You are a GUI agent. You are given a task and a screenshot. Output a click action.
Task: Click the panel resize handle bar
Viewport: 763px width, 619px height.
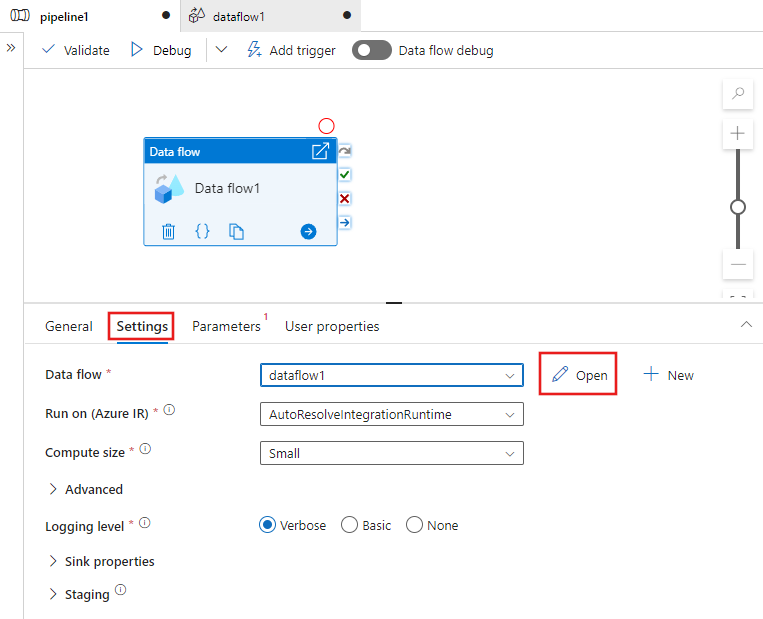click(x=394, y=303)
